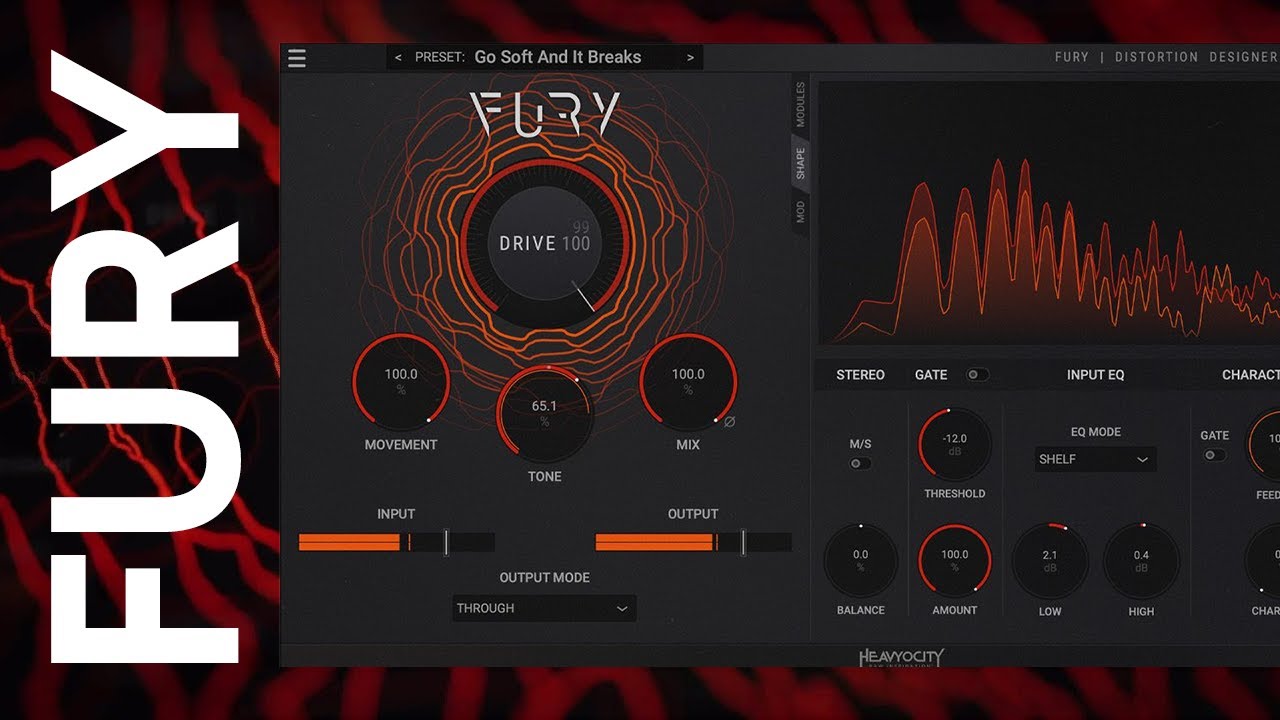
Task: Expand the OUTPUT MODE dropdown set to THROUGH
Action: point(544,608)
